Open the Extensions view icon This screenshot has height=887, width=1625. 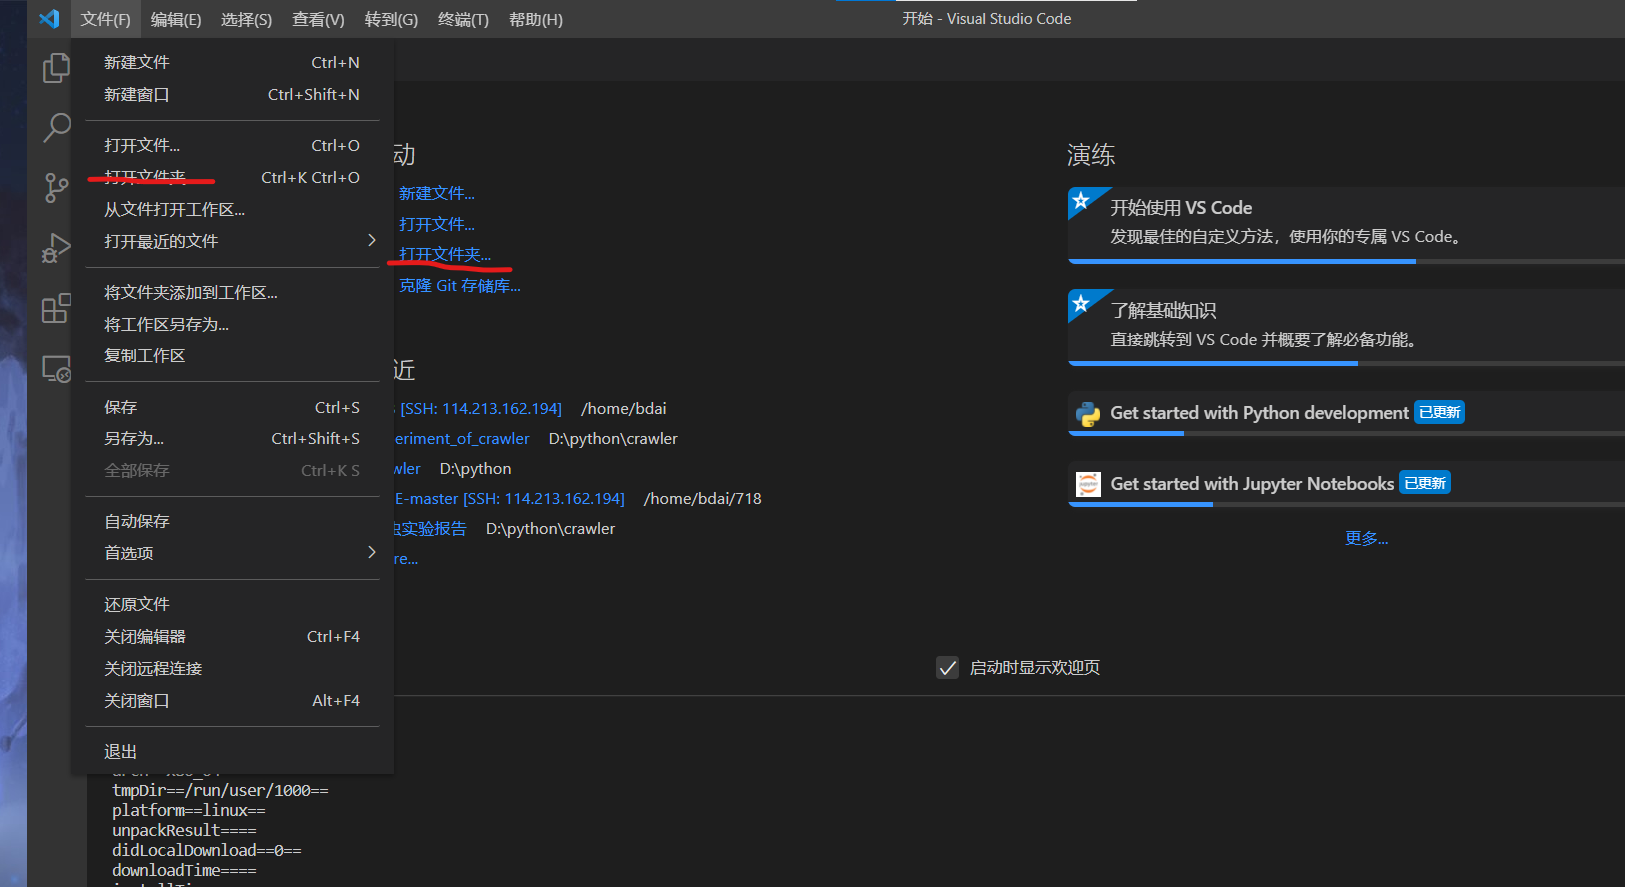pyautogui.click(x=56, y=308)
